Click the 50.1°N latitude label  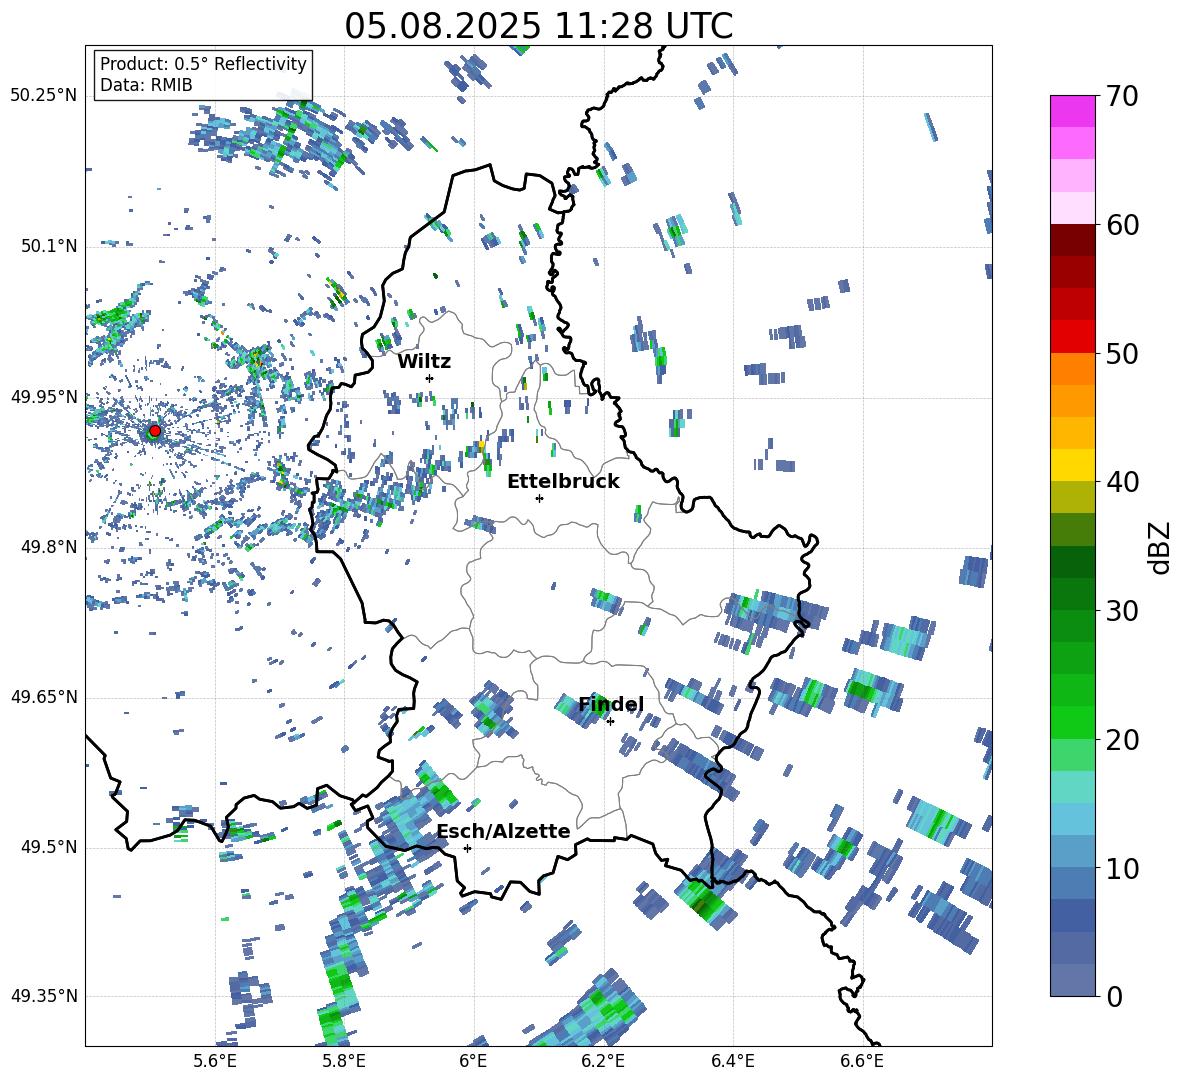[48, 246]
